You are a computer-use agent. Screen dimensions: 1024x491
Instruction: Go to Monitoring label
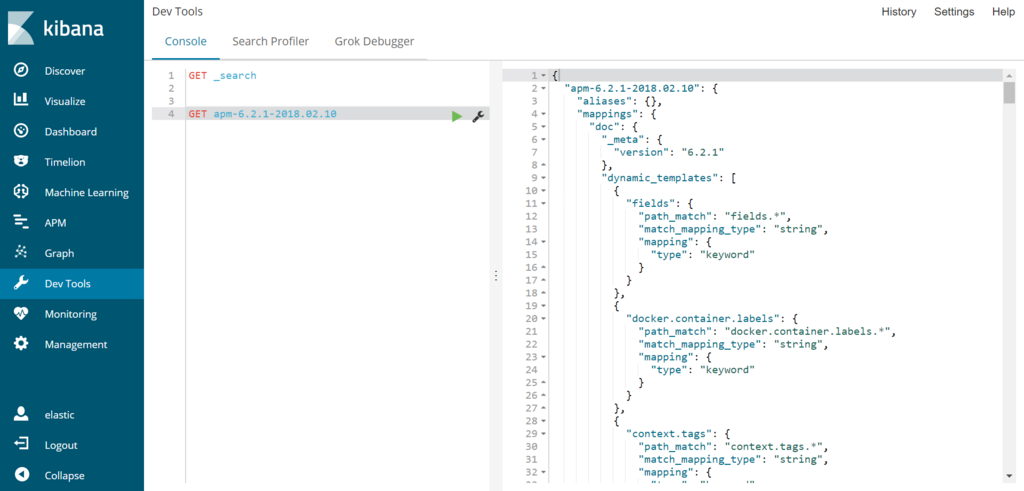click(x=71, y=314)
